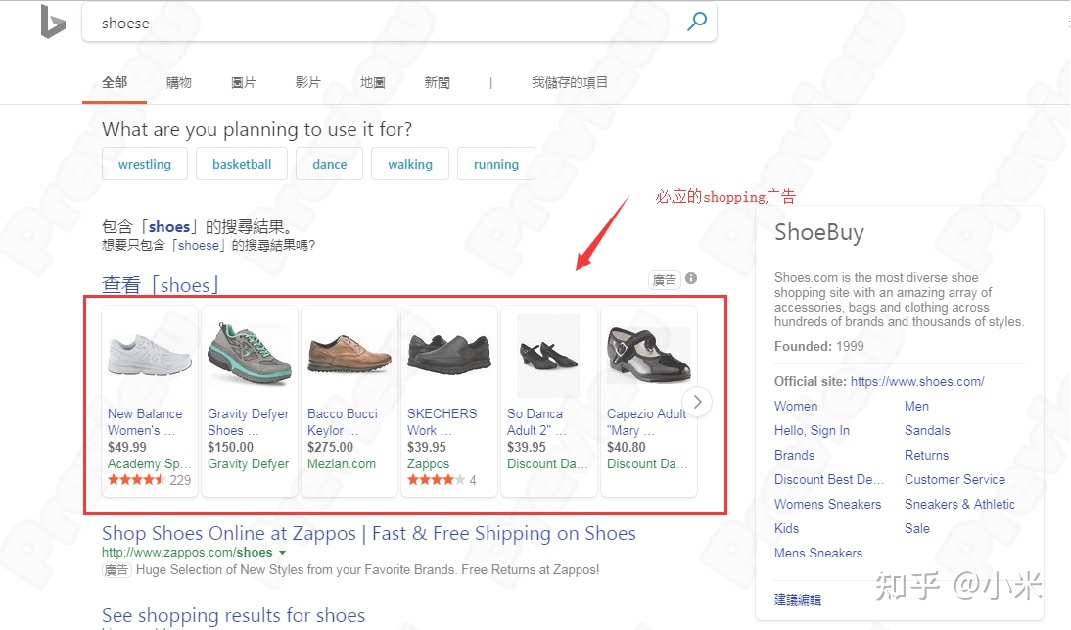This screenshot has height=630, width=1071.
Task: Open Shop Shoes Online at Zappos result
Action: [369, 533]
